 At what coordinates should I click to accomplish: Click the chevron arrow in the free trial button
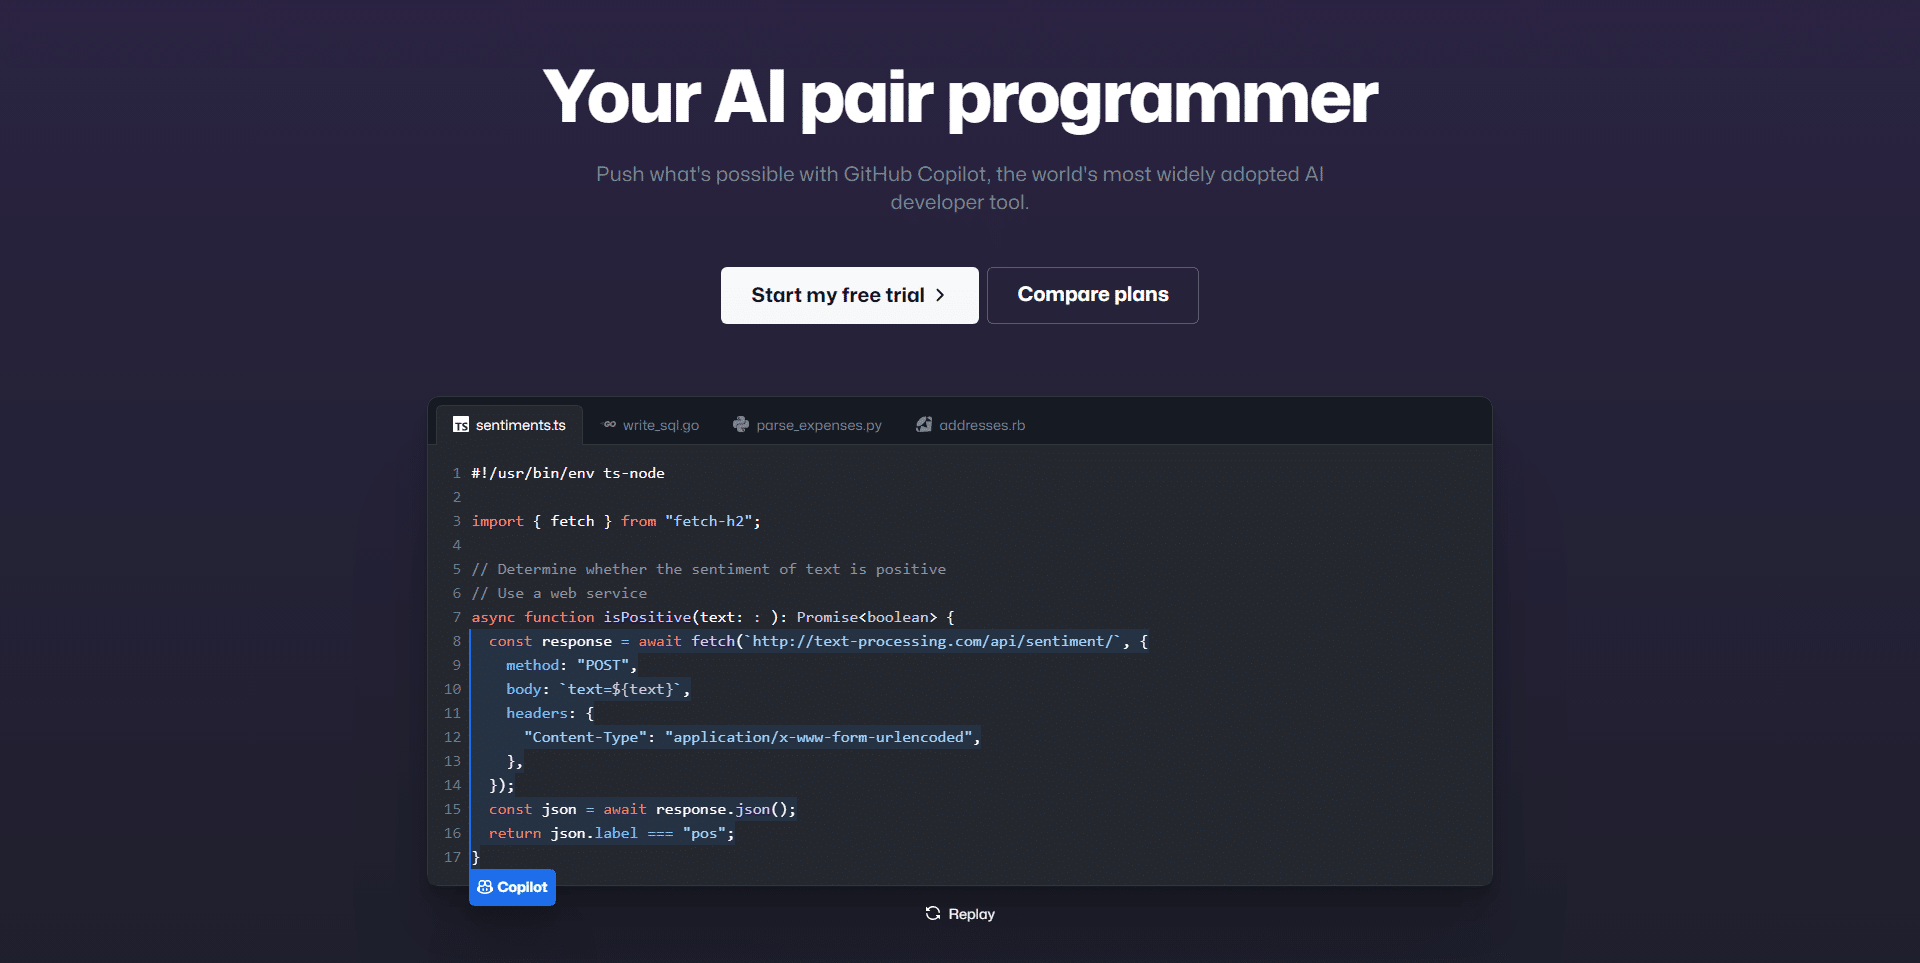pos(940,295)
